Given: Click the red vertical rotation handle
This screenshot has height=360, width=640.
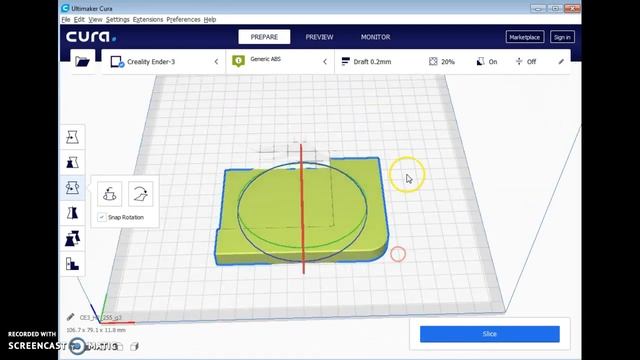Looking at the screenshot, I should 302,208.
